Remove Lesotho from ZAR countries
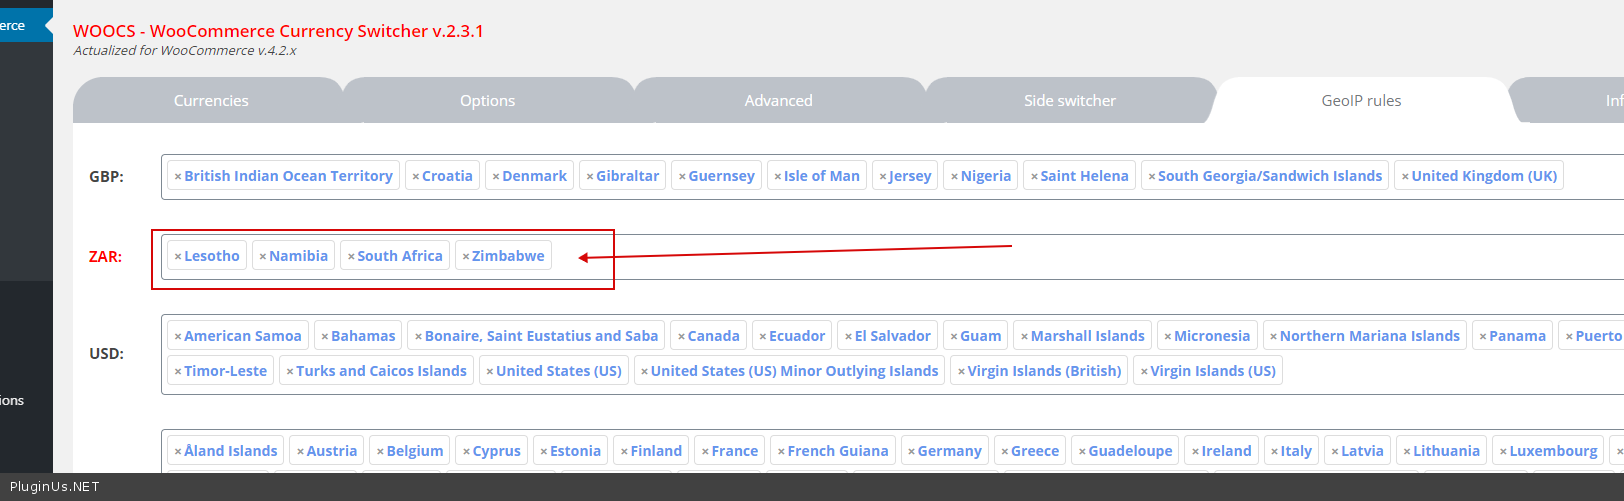The height and width of the screenshot is (501, 1624). tap(178, 257)
